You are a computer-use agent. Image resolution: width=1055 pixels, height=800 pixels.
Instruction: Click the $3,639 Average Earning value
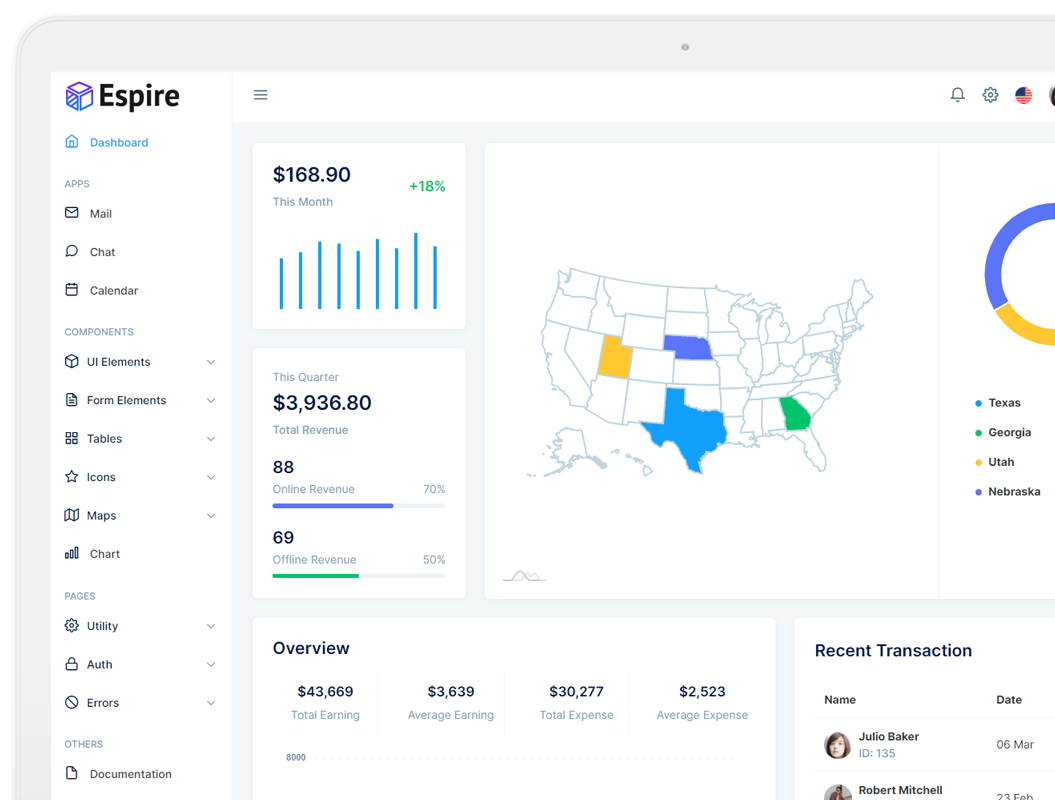[x=451, y=692]
